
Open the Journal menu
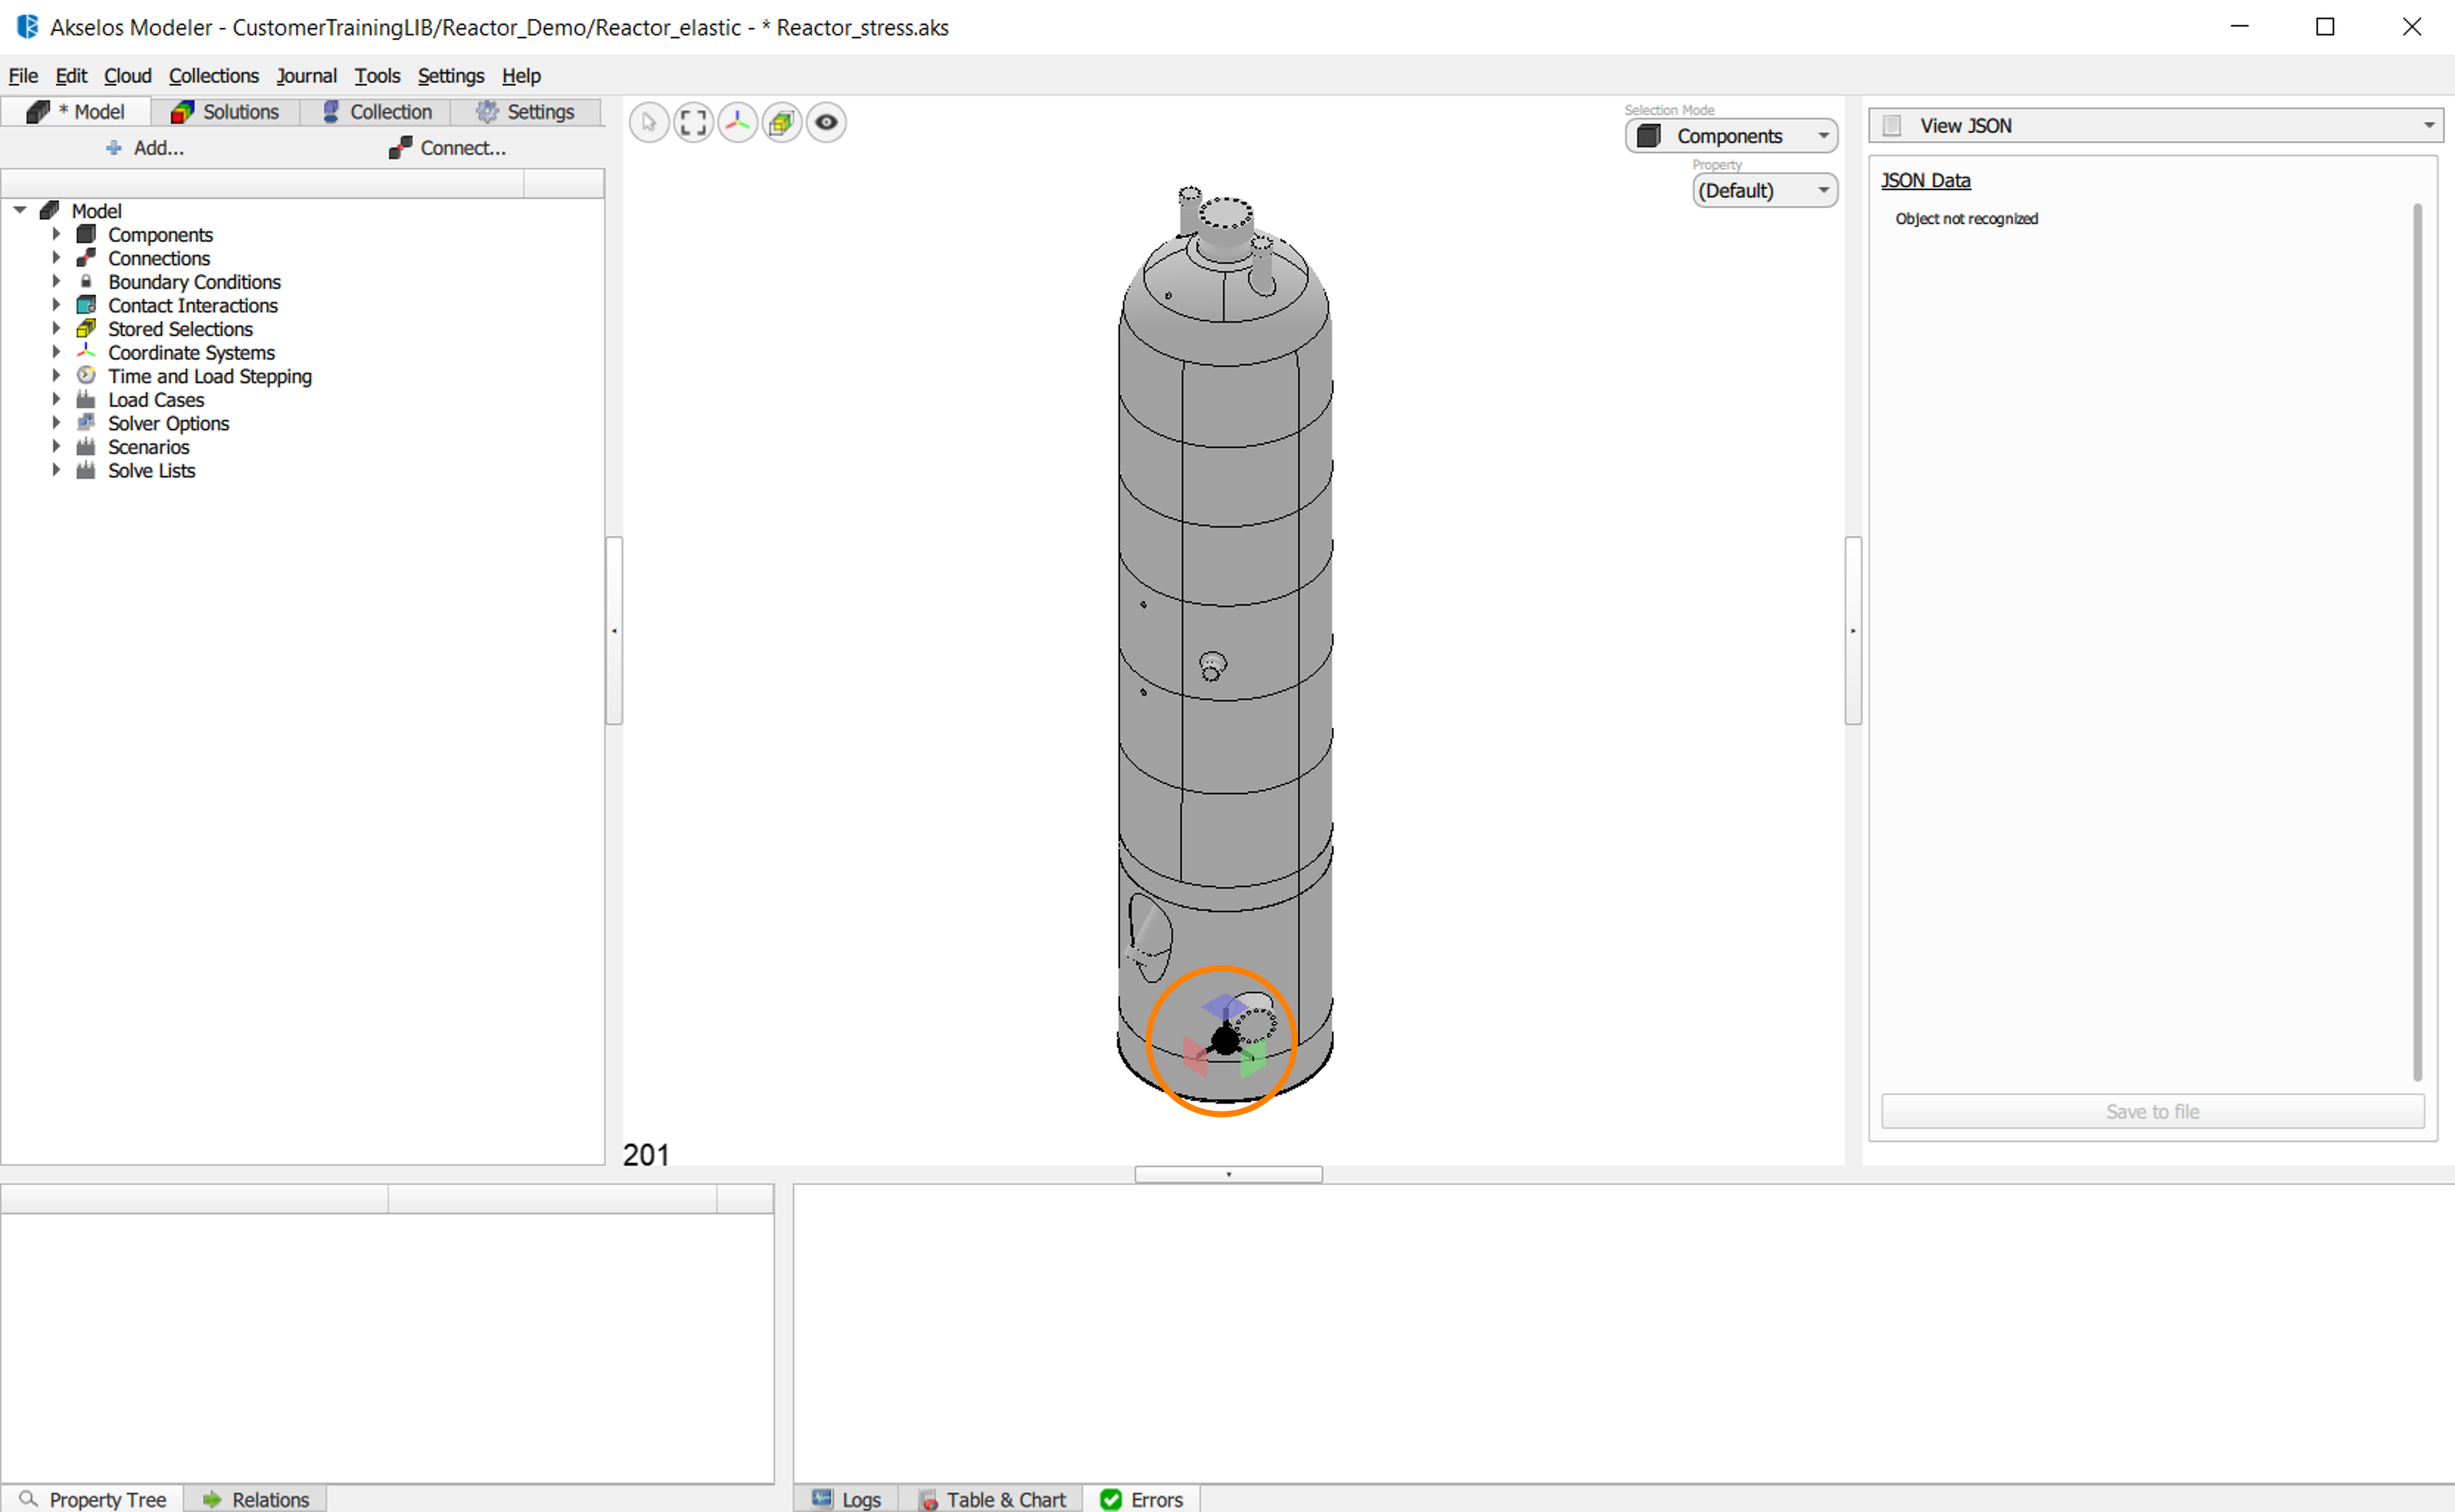click(x=306, y=76)
